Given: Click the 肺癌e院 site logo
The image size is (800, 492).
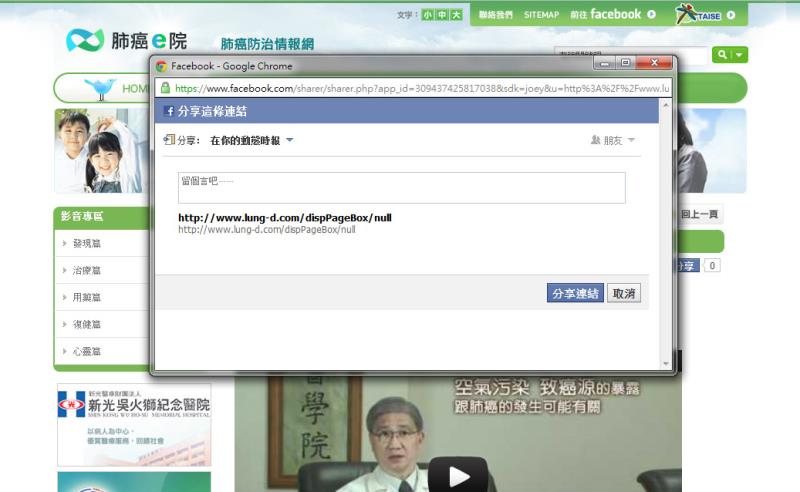Looking at the screenshot, I should (127, 40).
